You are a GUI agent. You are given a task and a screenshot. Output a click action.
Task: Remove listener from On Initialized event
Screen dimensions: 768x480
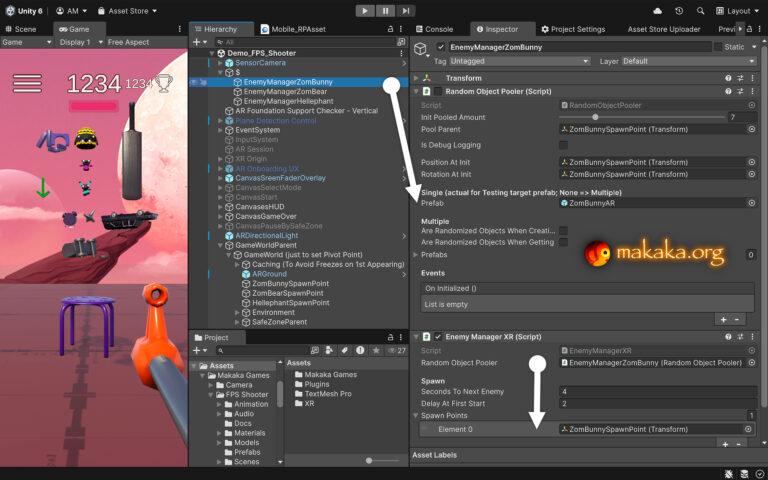pyautogui.click(x=737, y=319)
